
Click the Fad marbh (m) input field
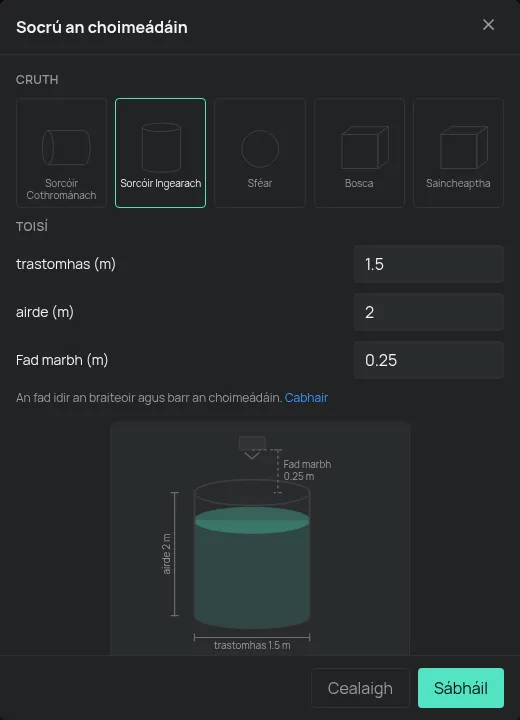429,360
